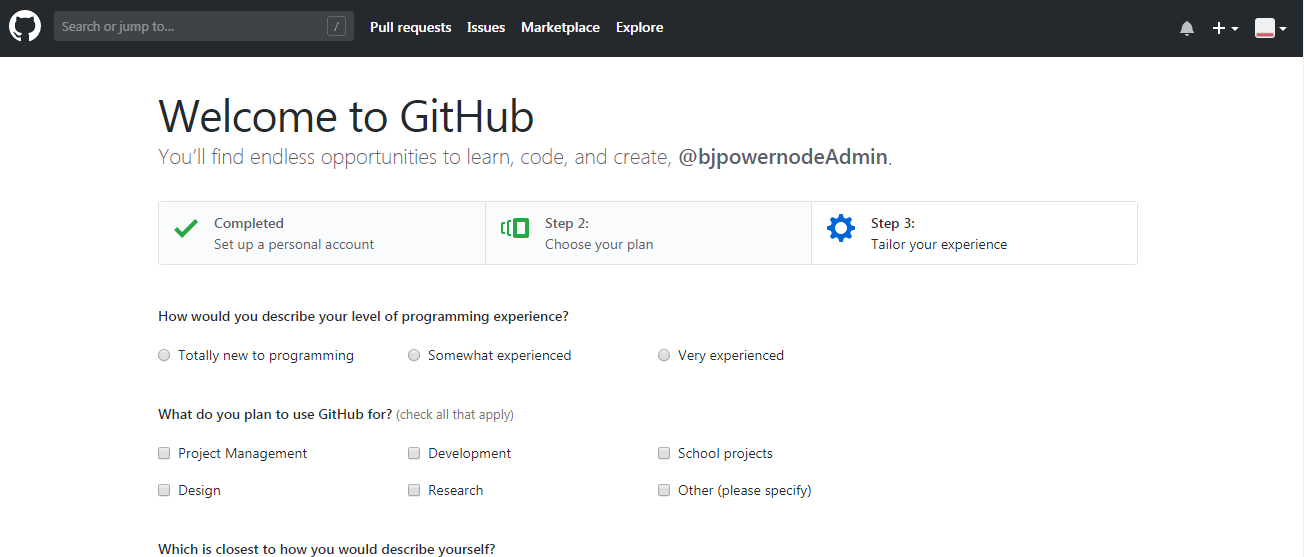Select Totally new to programming
The width and height of the screenshot is (1304, 557).
pyautogui.click(x=164, y=355)
